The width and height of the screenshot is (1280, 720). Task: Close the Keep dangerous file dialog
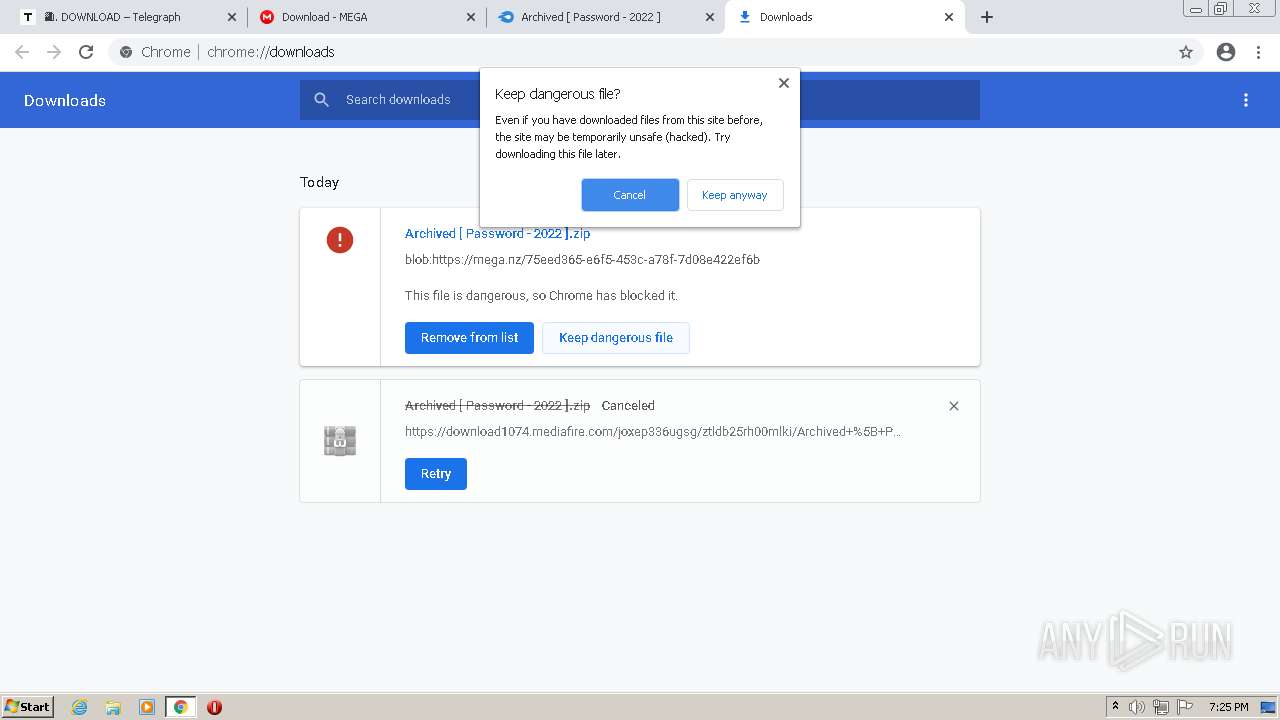click(x=784, y=83)
